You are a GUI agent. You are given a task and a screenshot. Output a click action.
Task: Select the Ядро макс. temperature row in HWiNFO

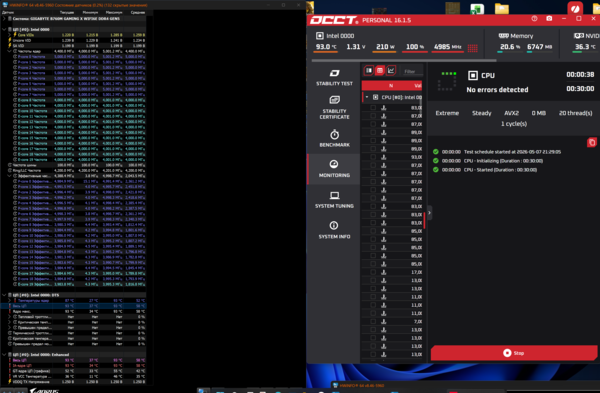click(77, 311)
